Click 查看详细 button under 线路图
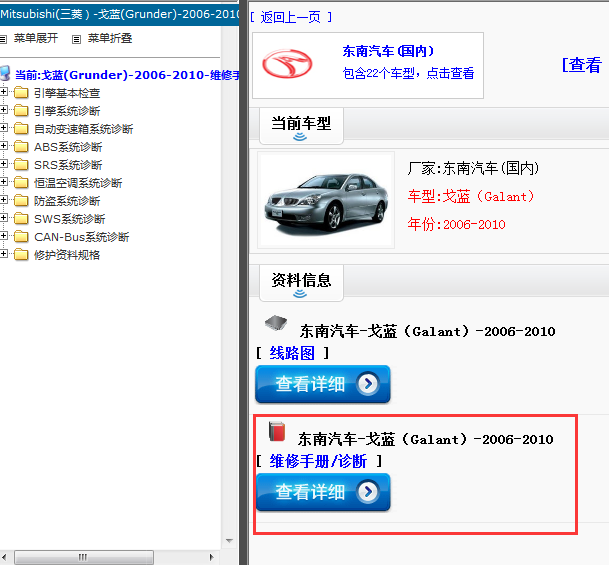 pos(323,384)
